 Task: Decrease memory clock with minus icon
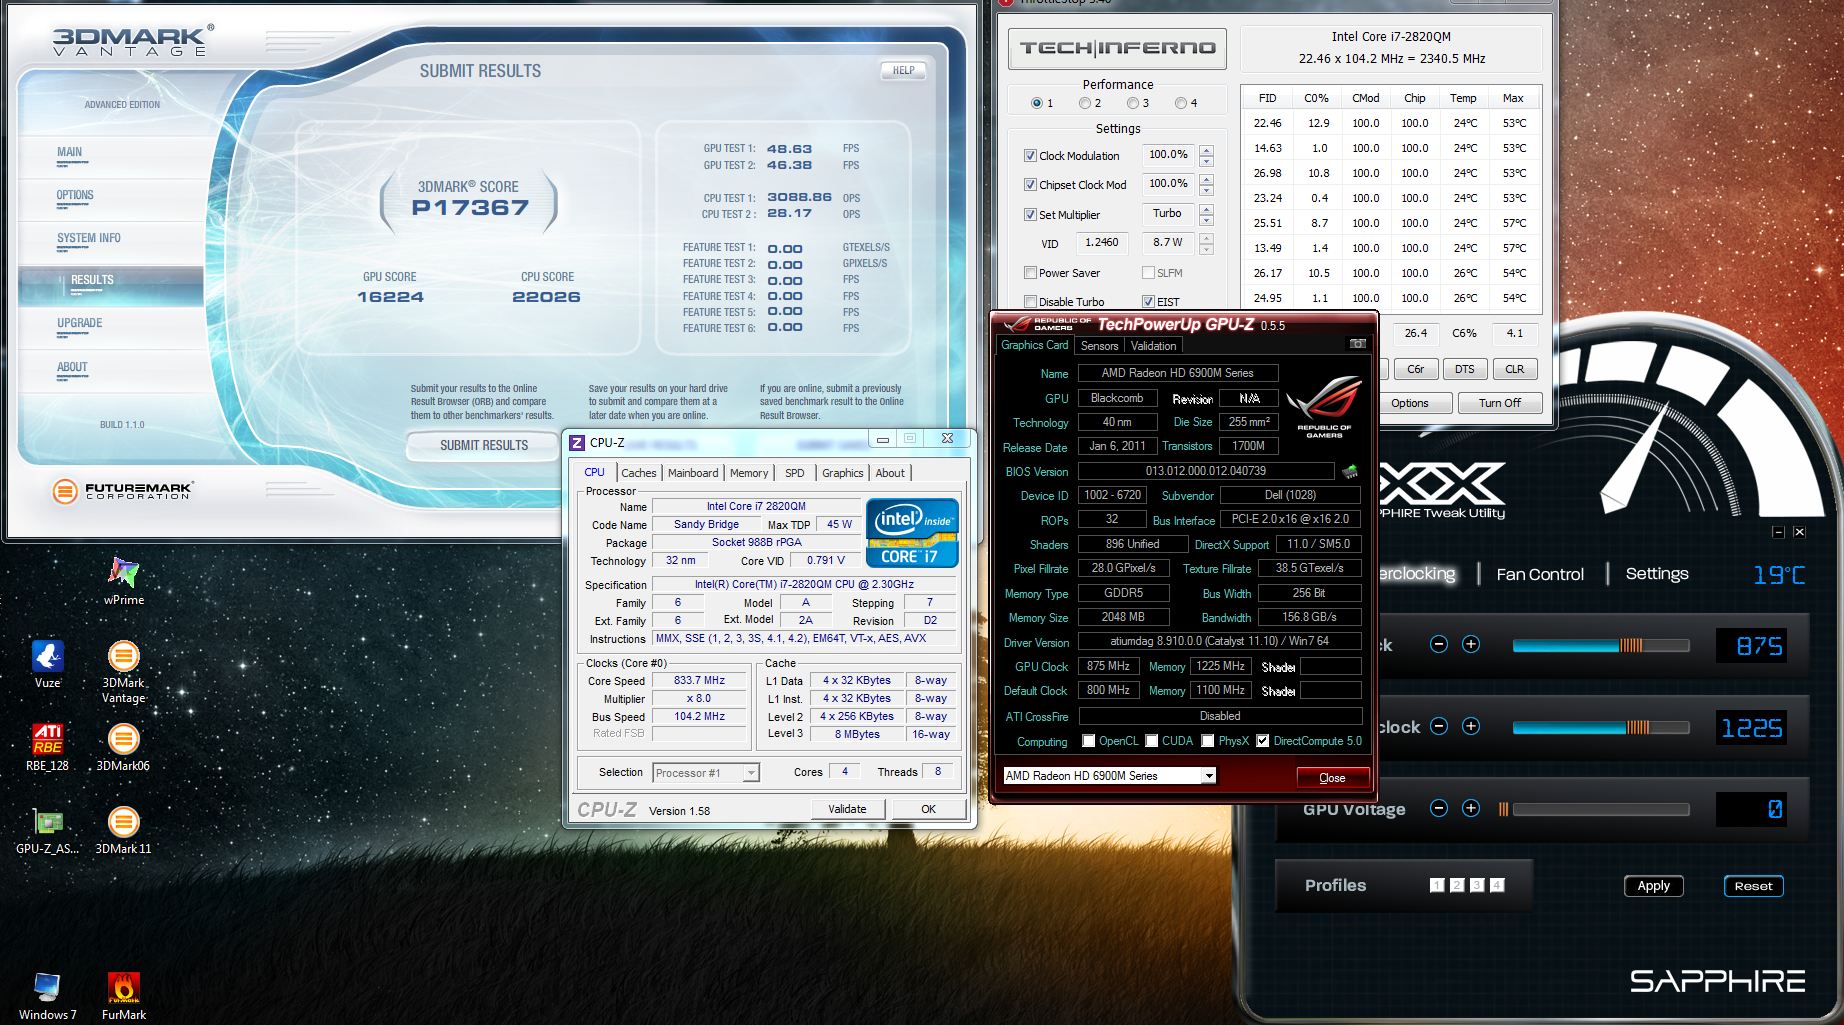(x=1439, y=727)
